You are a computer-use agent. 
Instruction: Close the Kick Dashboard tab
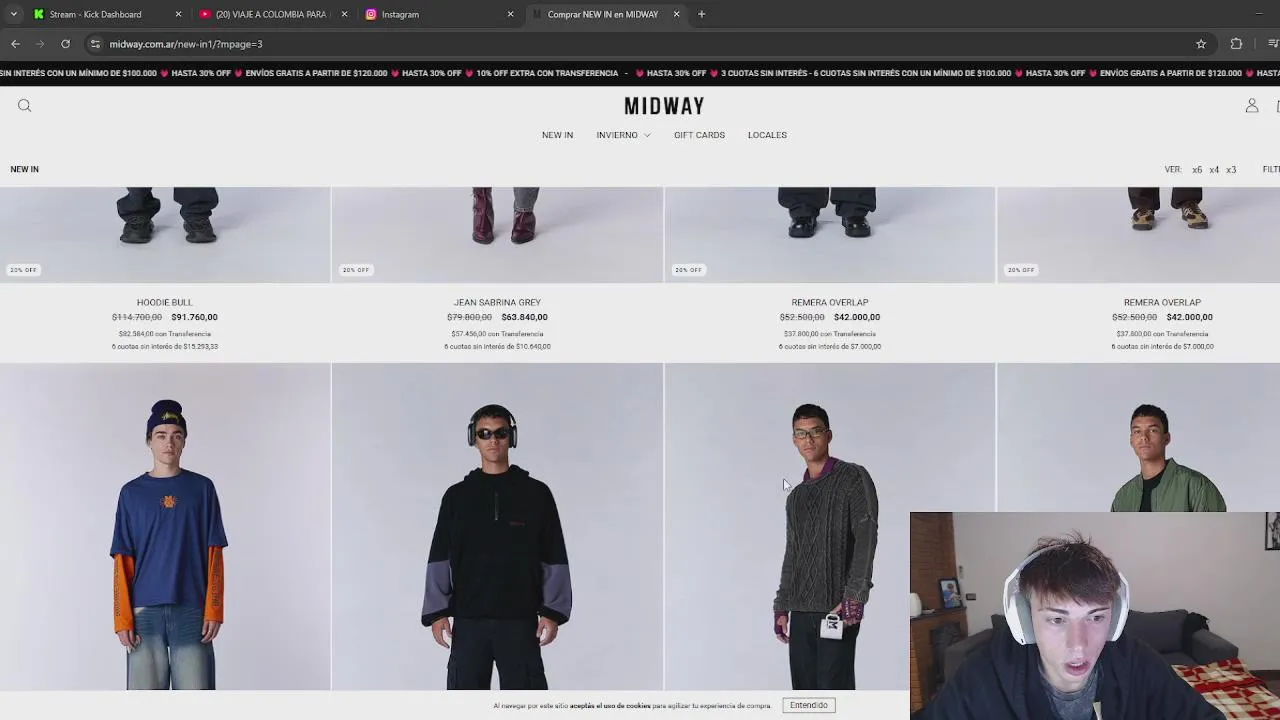(178, 14)
